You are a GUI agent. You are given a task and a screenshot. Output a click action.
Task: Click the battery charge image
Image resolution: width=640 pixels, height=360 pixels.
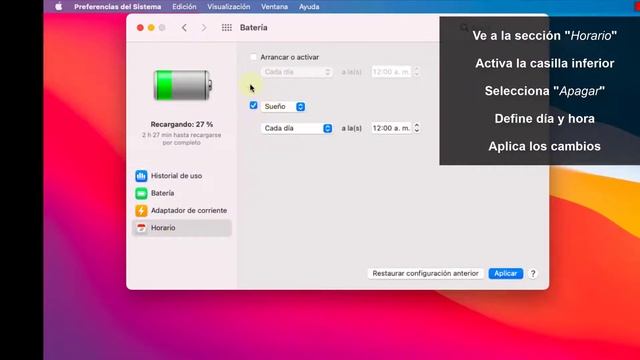[x=182, y=85]
